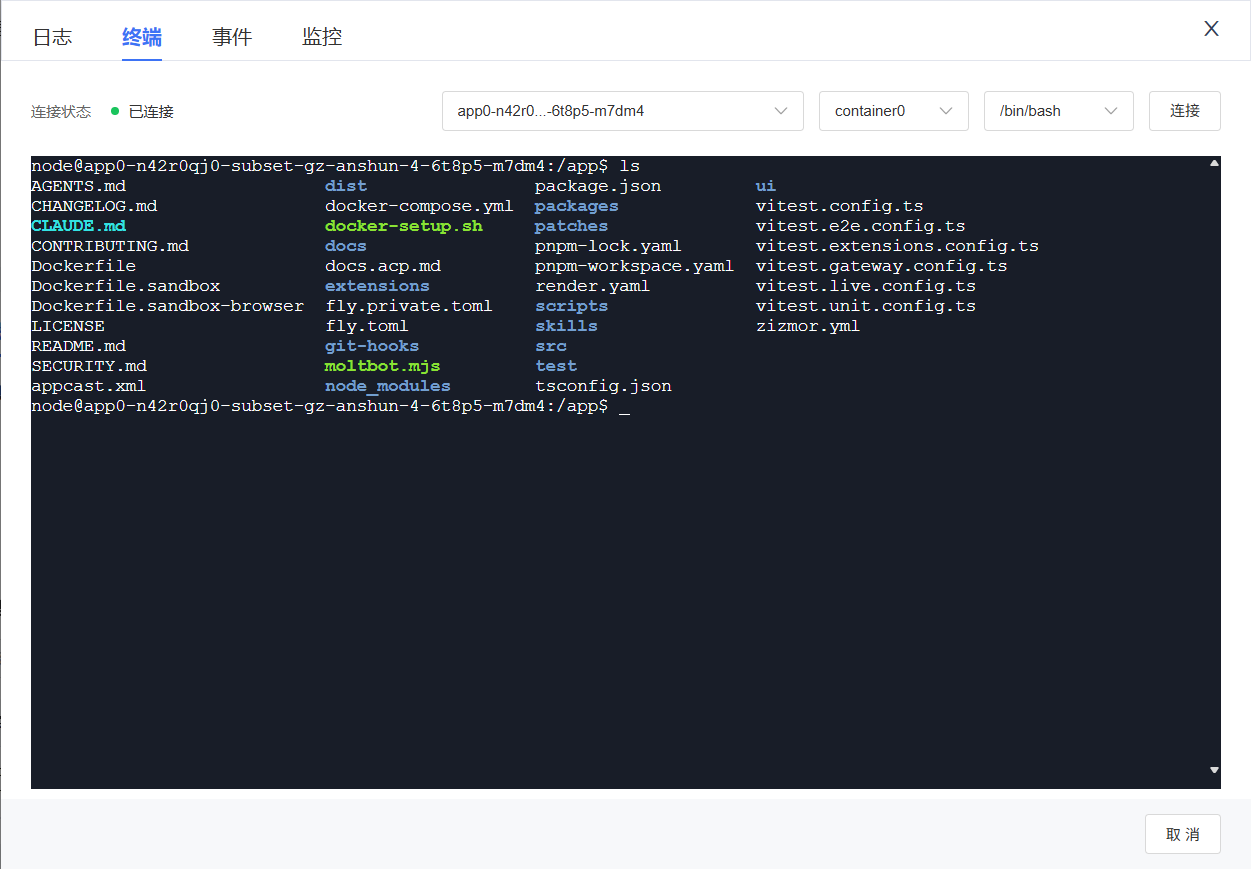
Task: Open the /bin/bash shell selector
Action: (x=1045, y=111)
